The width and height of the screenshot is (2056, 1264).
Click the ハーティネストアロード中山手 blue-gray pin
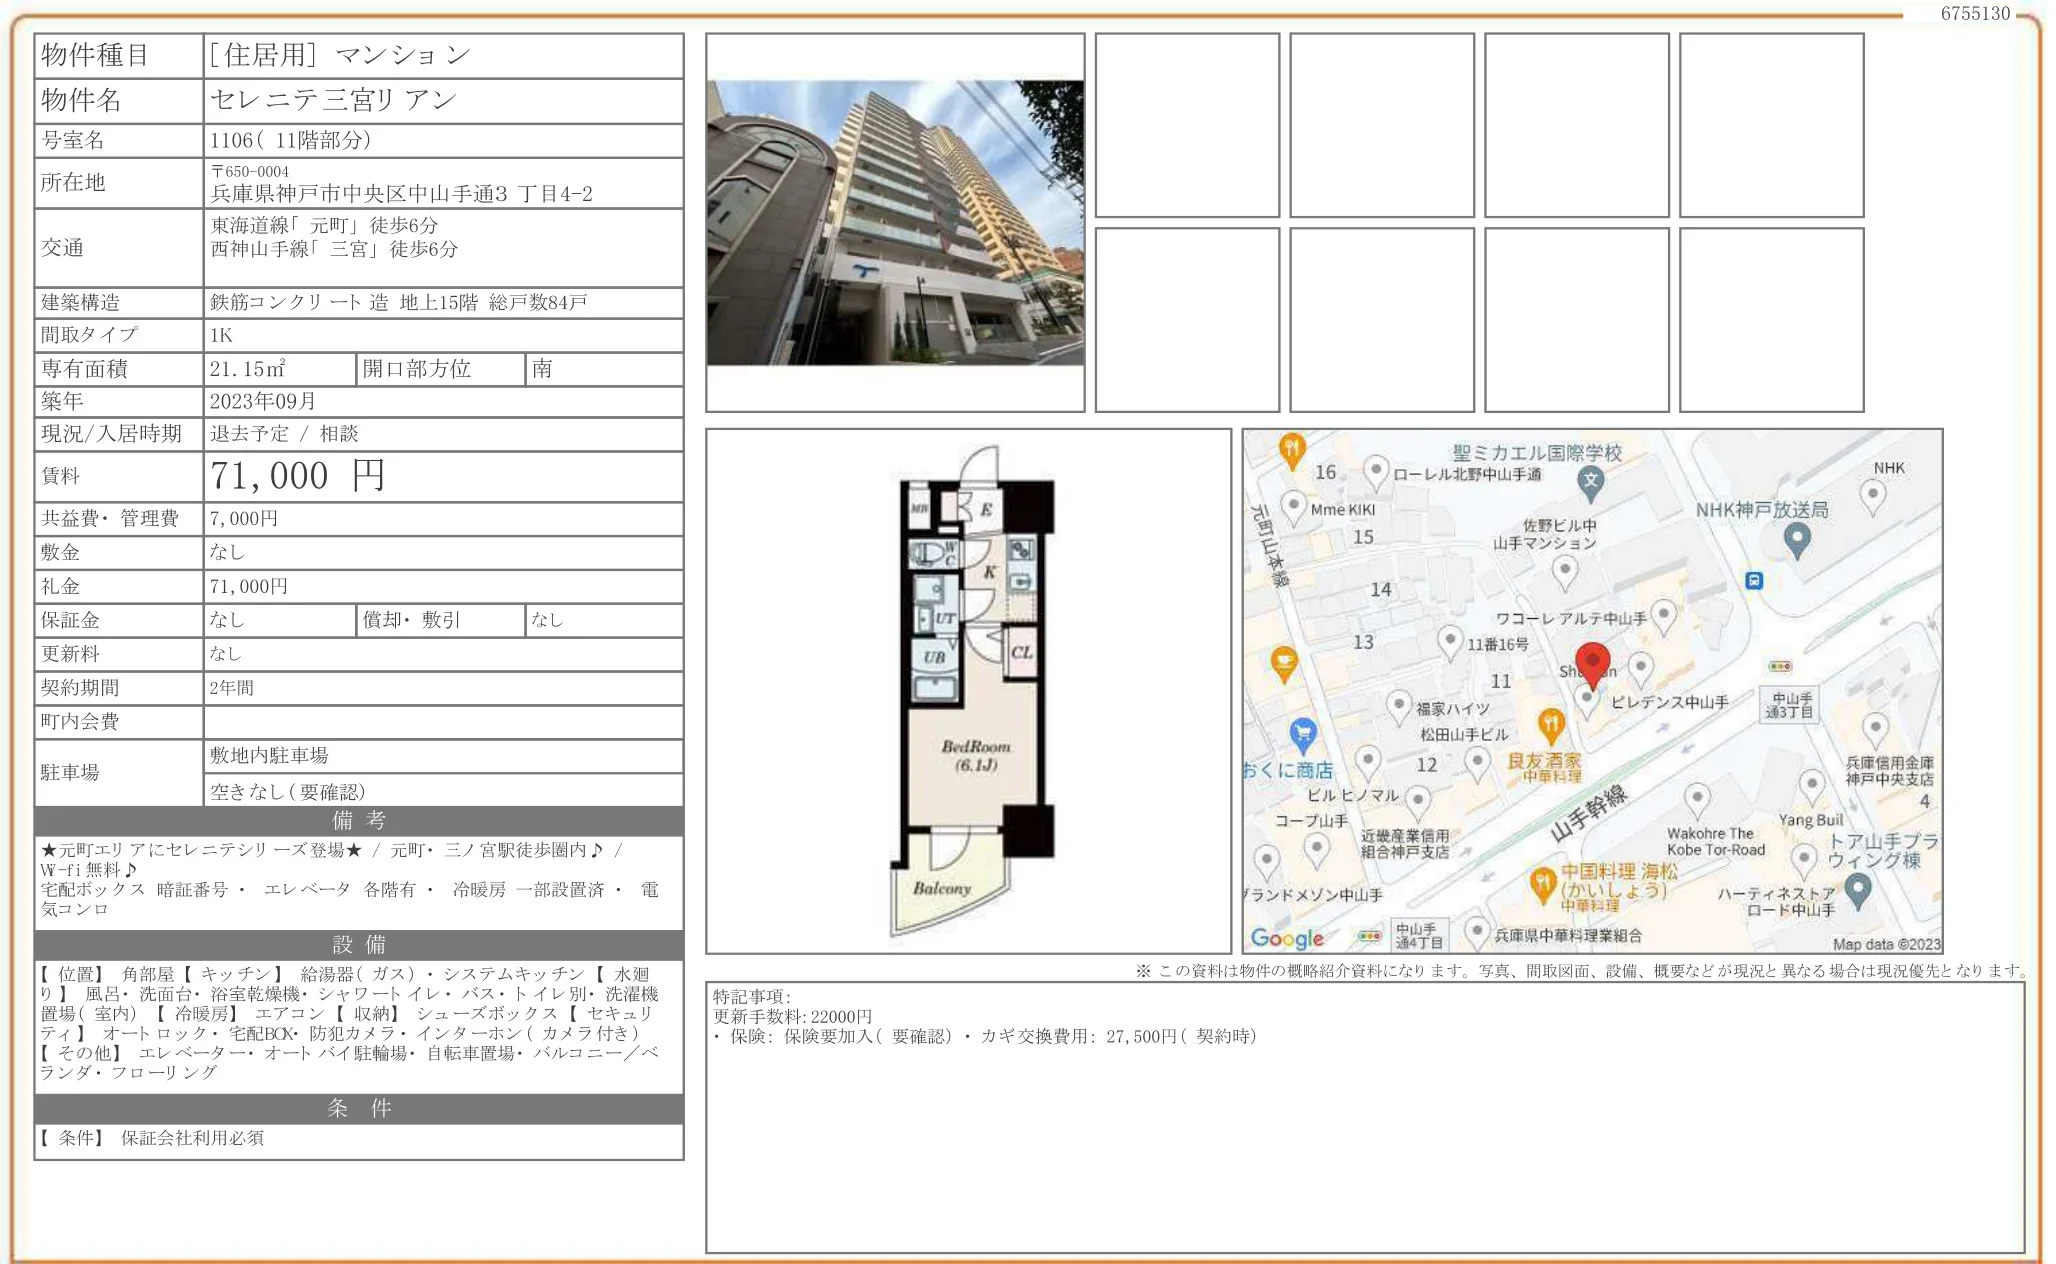[1857, 889]
